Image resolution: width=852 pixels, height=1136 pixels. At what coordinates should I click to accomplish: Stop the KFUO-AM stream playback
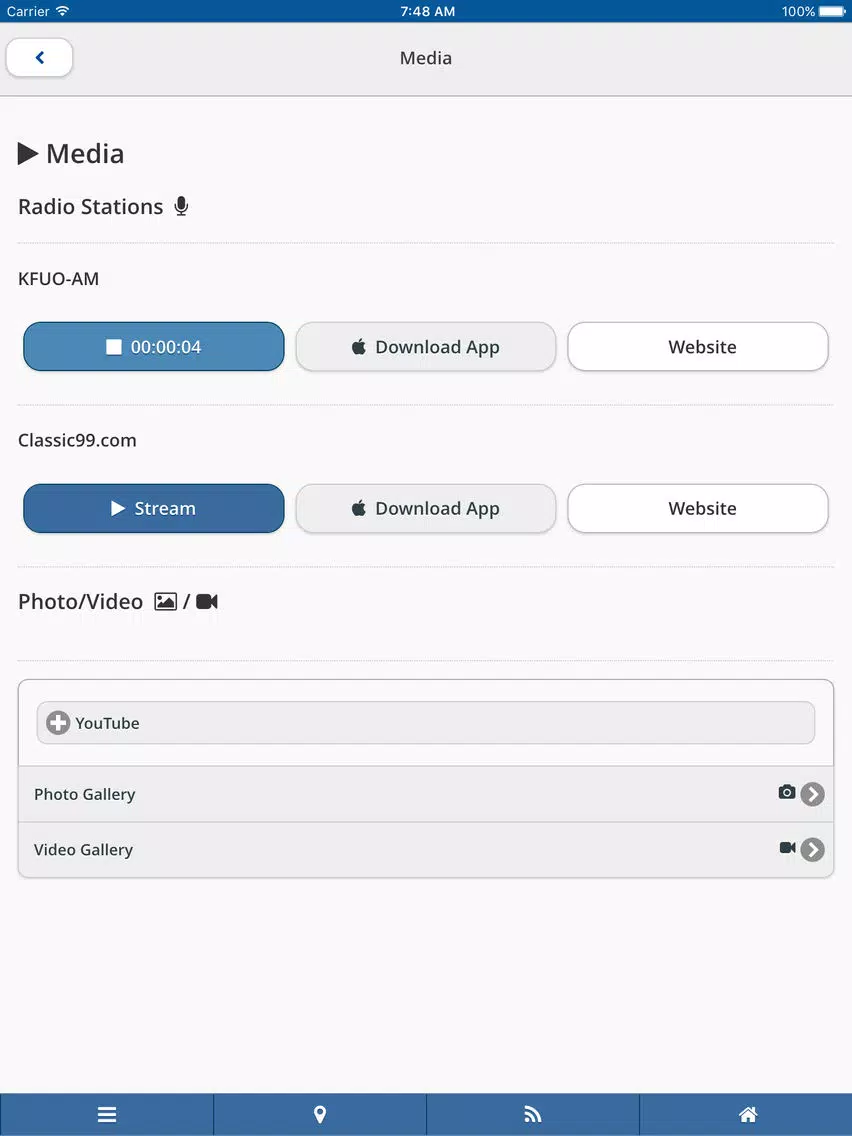(154, 347)
